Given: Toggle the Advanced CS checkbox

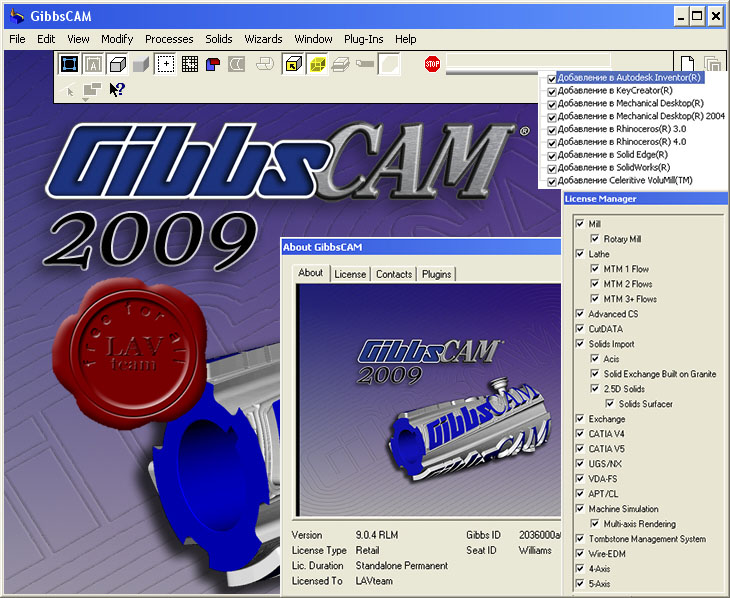Looking at the screenshot, I should (x=580, y=313).
